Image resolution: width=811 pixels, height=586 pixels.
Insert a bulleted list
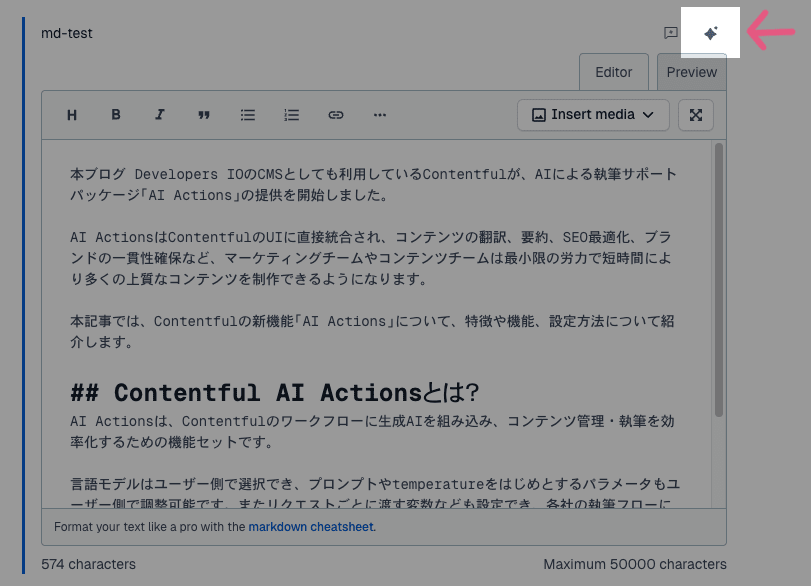[248, 115]
